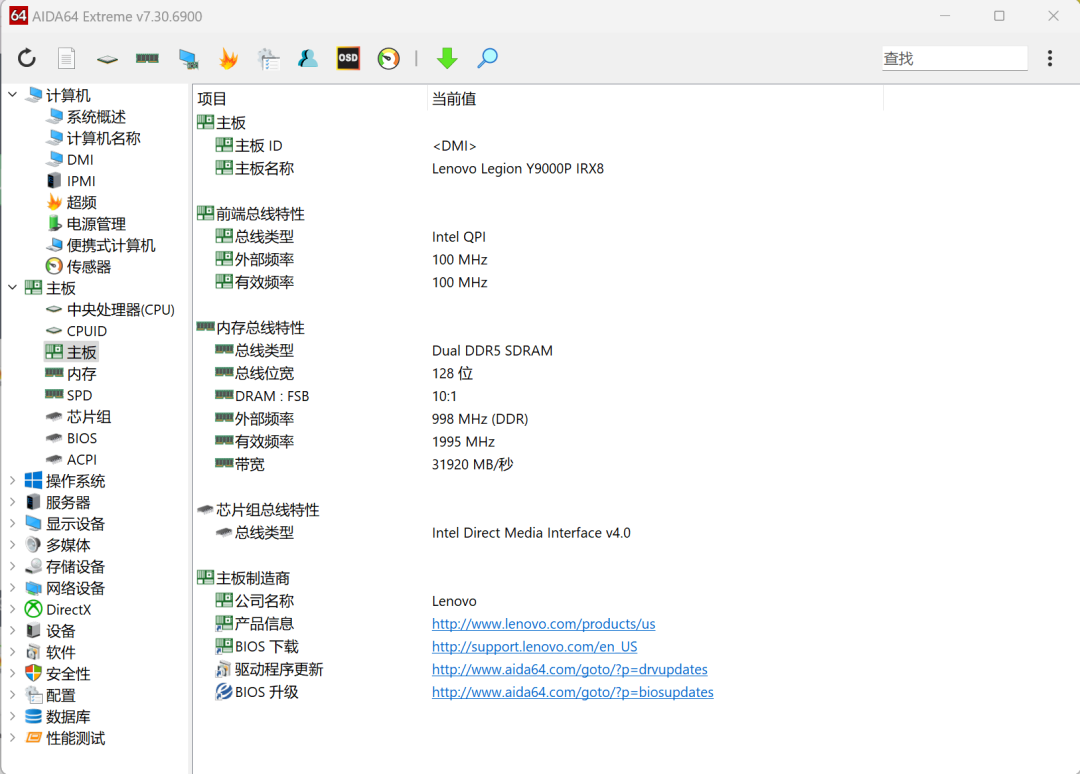The width and height of the screenshot is (1080, 774).
Task: Open the sensor gauge toolbar icon
Action: [388, 59]
